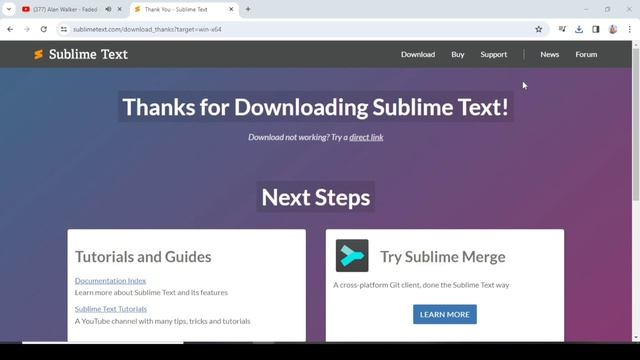Viewport: 640px width, 360px height.
Task: Toggle the browser side panel
Action: pos(596,29)
